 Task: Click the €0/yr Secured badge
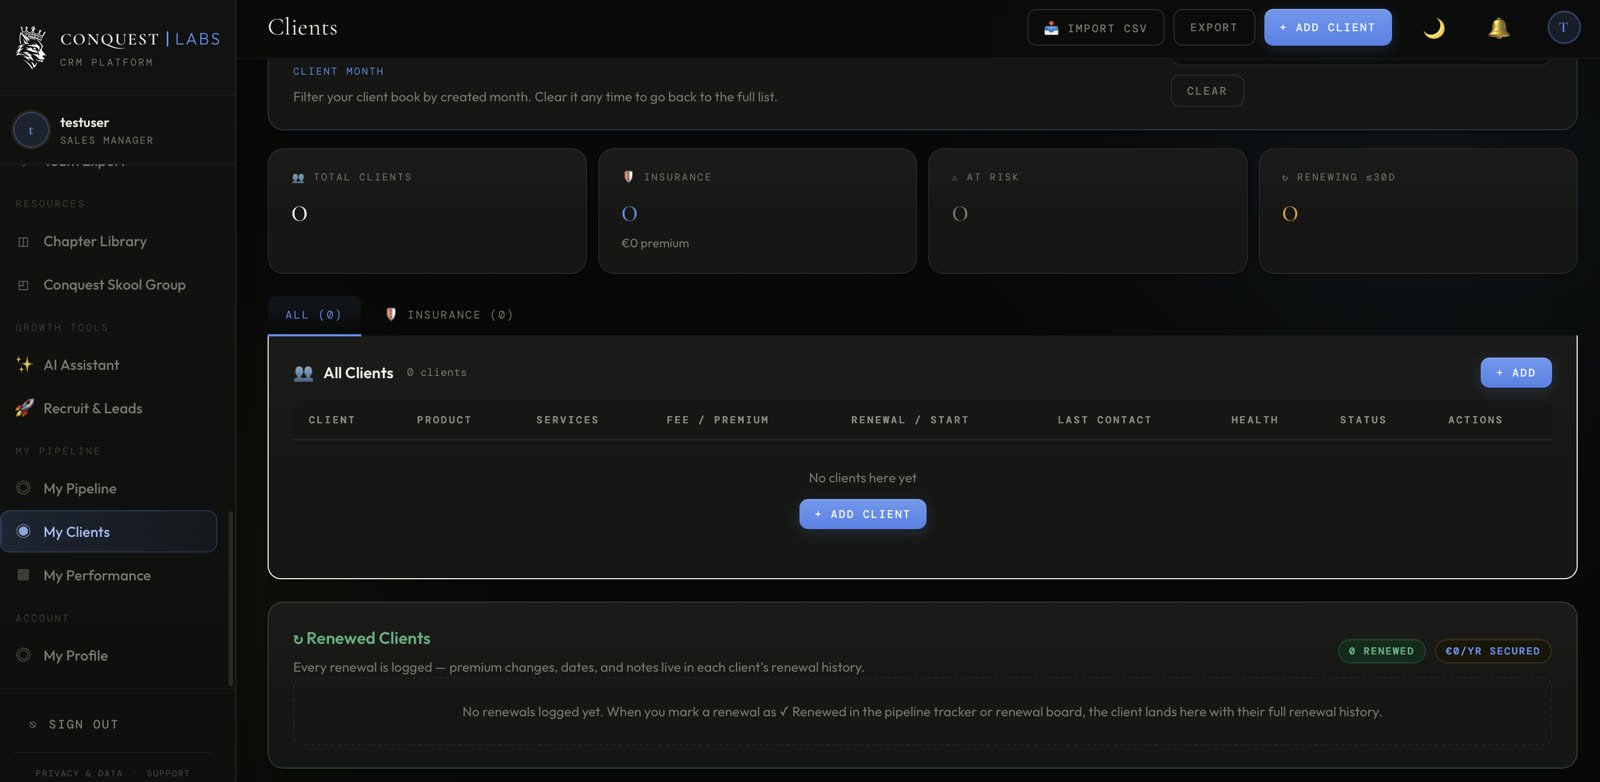tap(1492, 651)
